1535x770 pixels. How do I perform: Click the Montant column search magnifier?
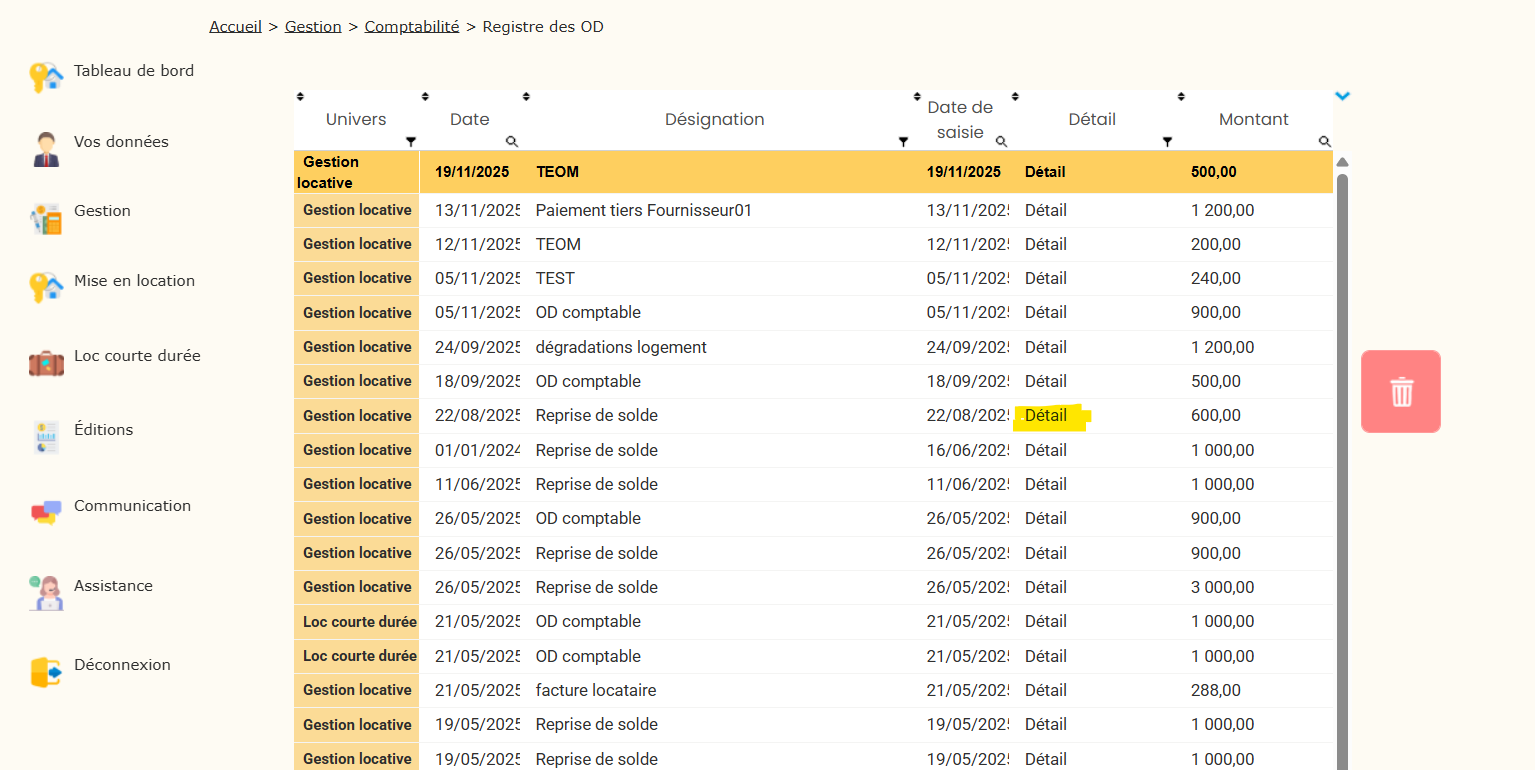coord(1324,142)
